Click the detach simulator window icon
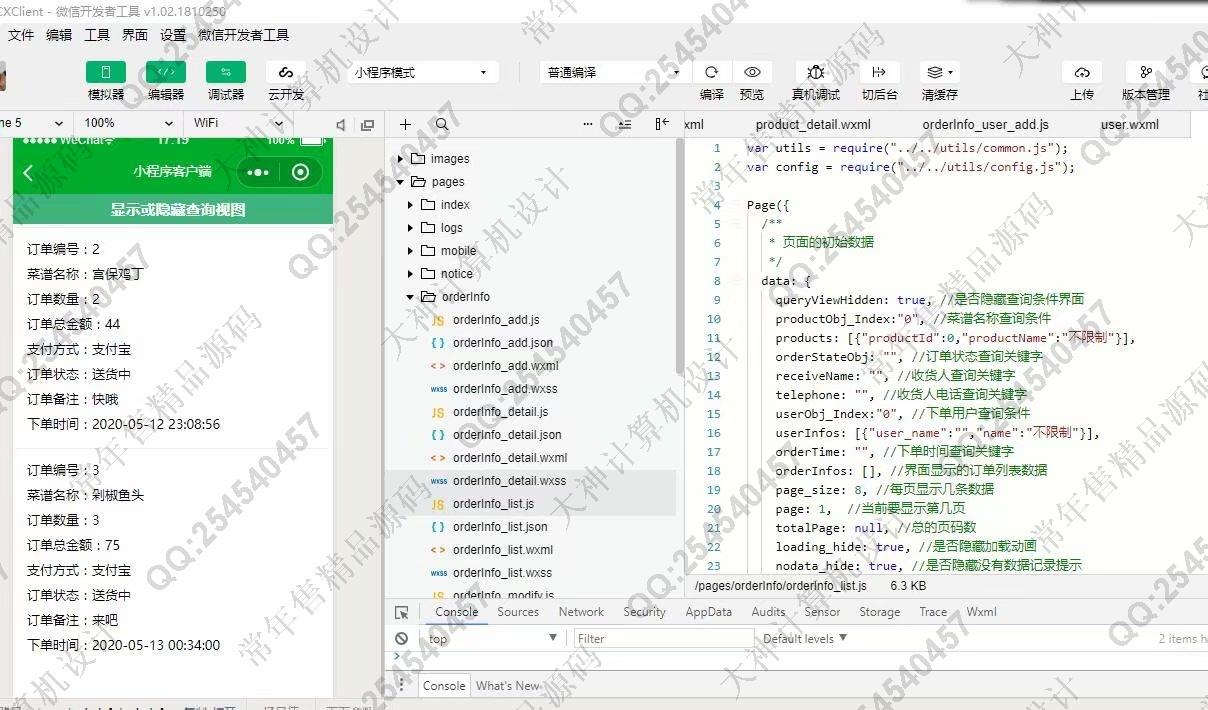This screenshot has width=1208, height=710. (367, 124)
